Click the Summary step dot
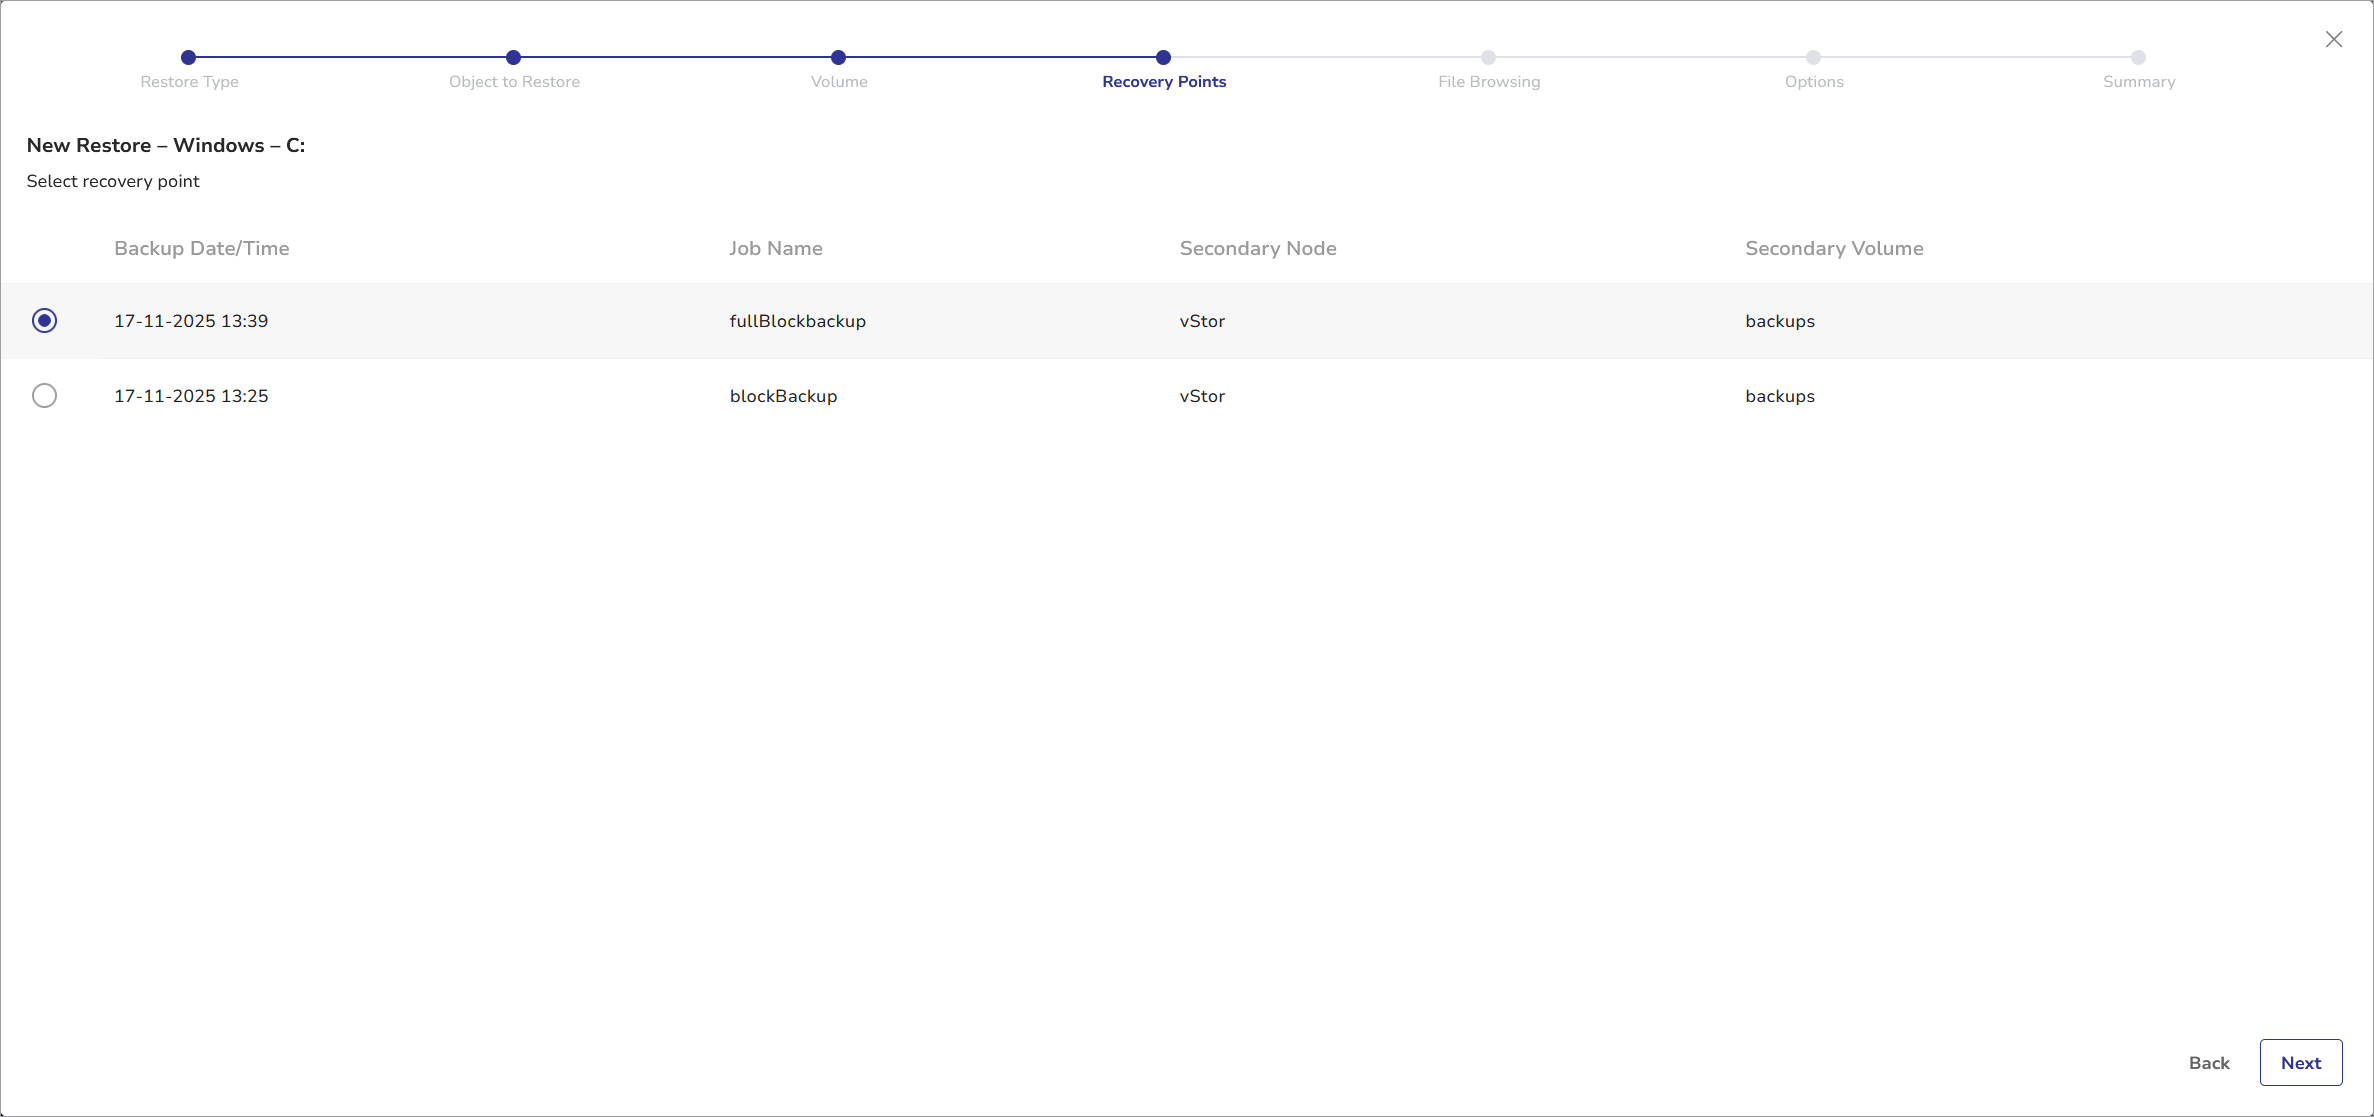Image resolution: width=2374 pixels, height=1117 pixels. point(2138,57)
